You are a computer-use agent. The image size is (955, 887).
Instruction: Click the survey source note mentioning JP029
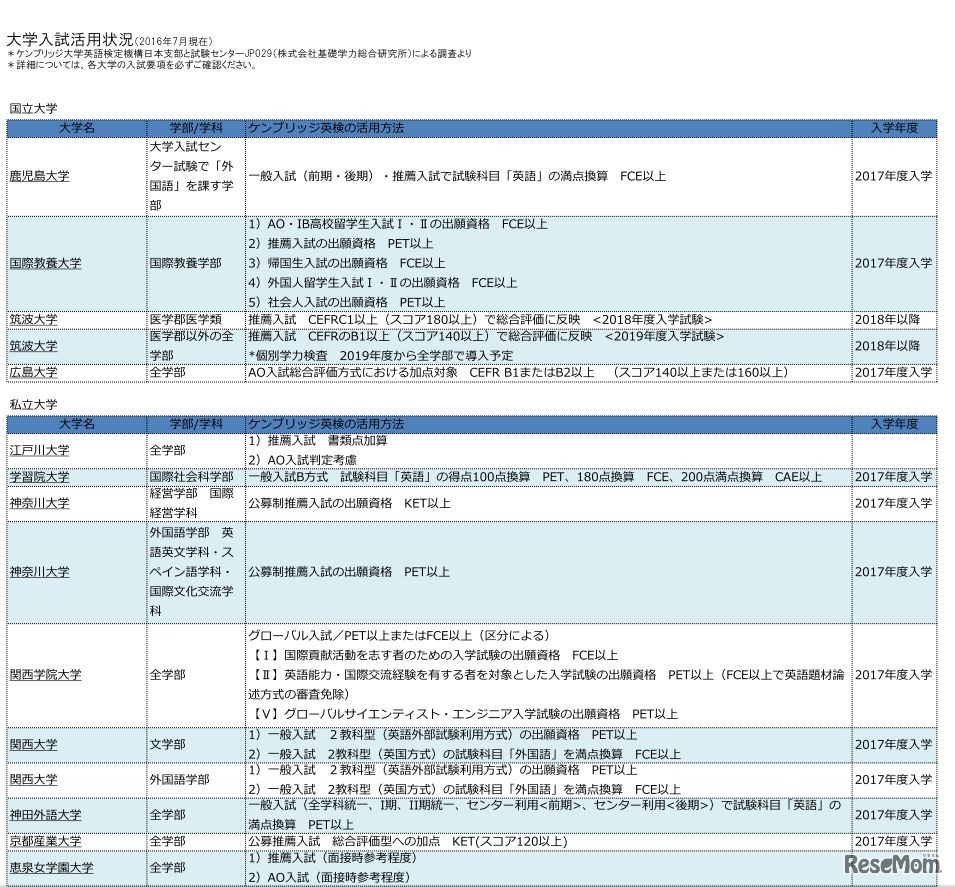pyautogui.click(x=239, y=54)
